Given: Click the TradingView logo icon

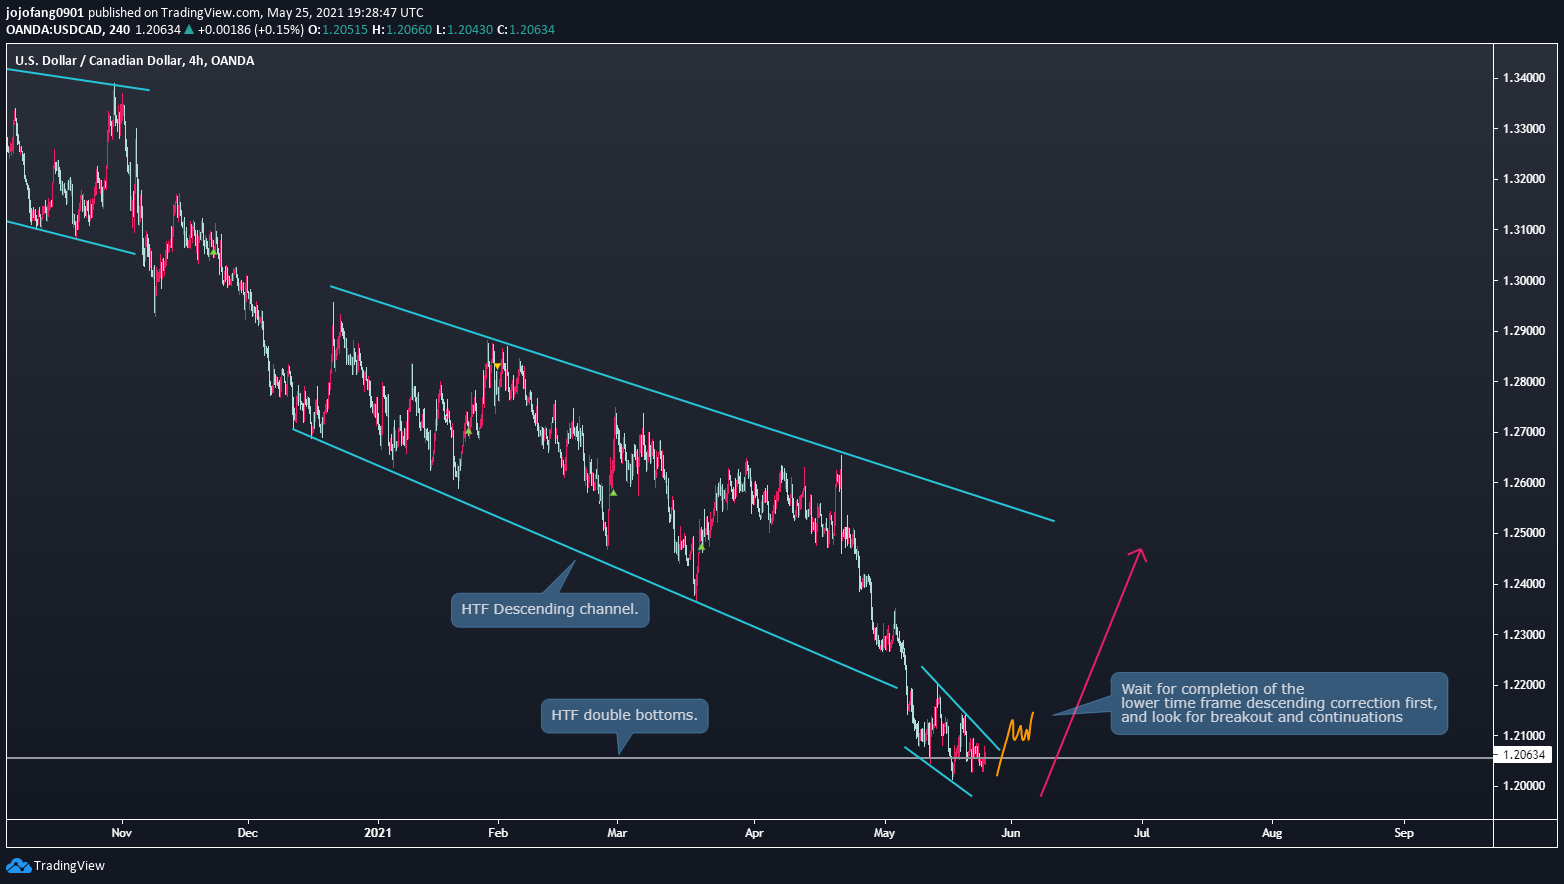Looking at the screenshot, I should (x=18, y=865).
